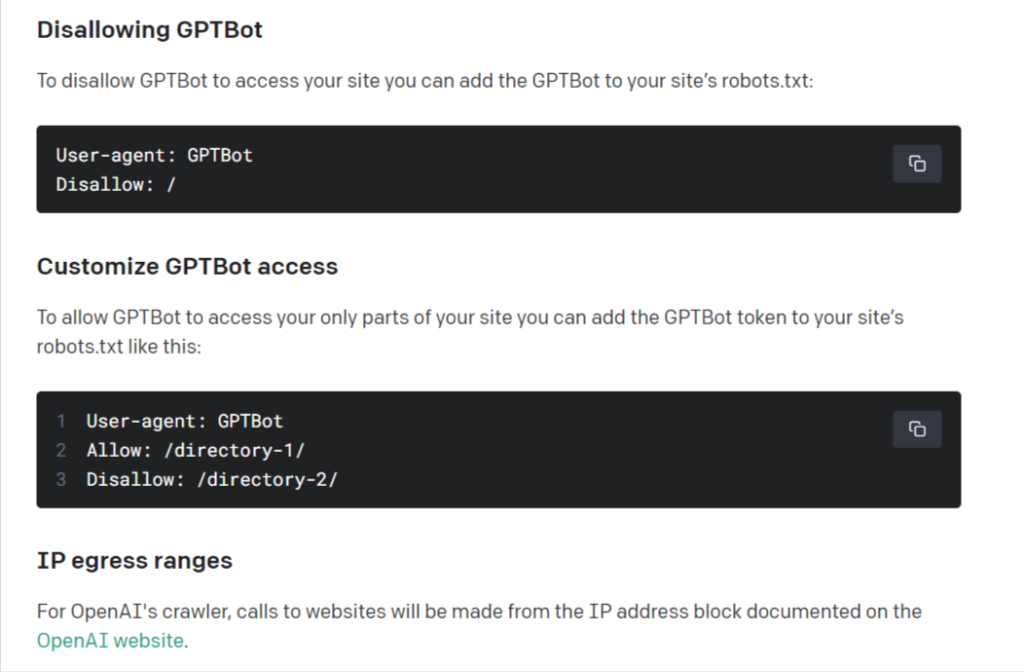Viewport: 1024px width, 672px height.
Task: Copy the Disallow GPTBot code snippet
Action: click(917, 163)
